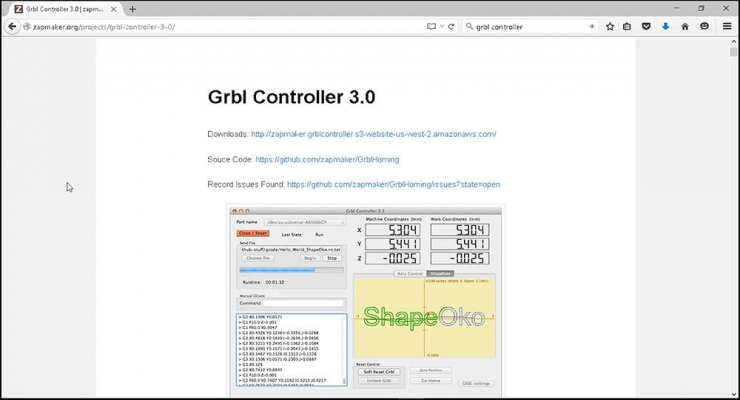Open the Firefox hamburger menu
The width and height of the screenshot is (740, 400).
point(727,27)
